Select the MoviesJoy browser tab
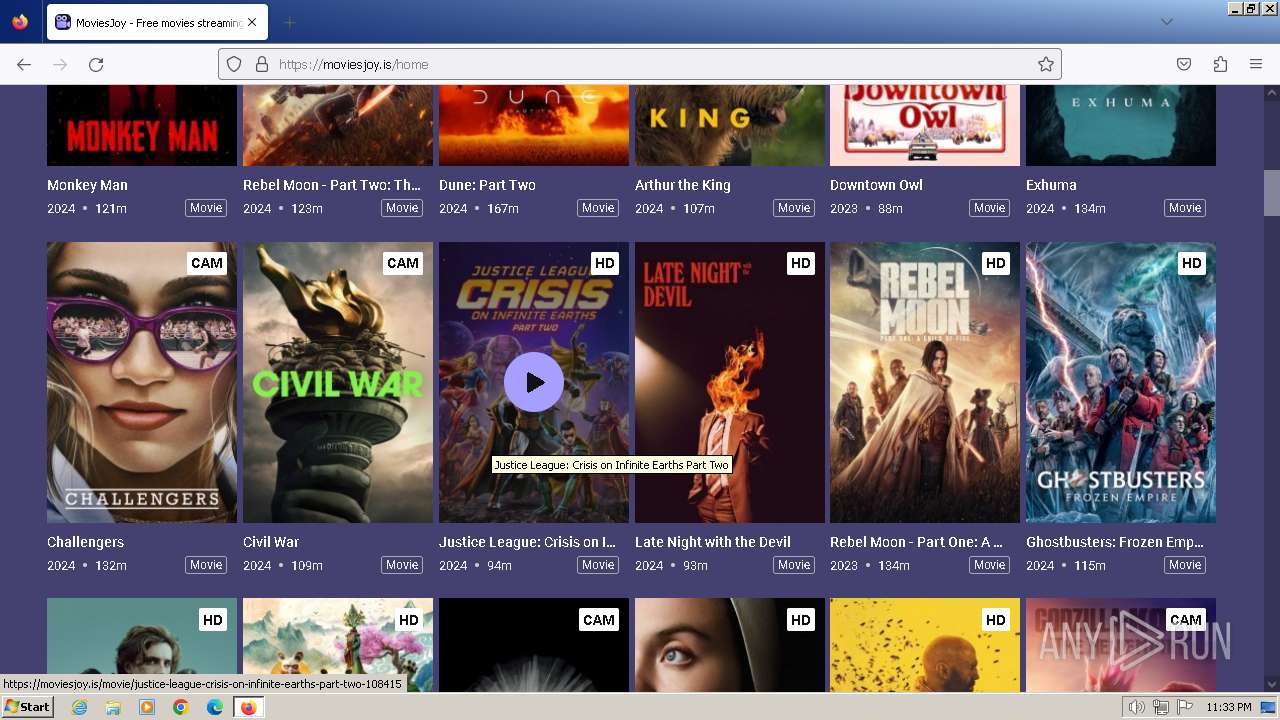The image size is (1280, 720). (x=157, y=22)
